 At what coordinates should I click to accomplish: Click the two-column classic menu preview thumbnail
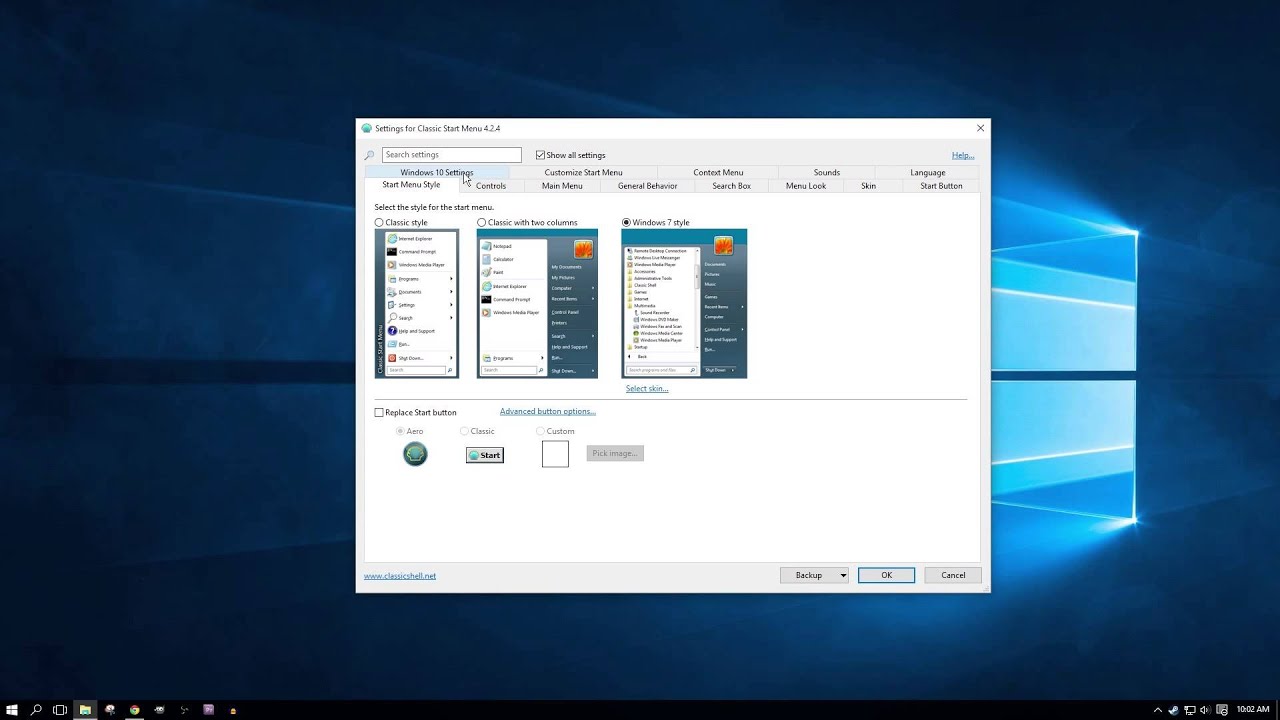(537, 303)
